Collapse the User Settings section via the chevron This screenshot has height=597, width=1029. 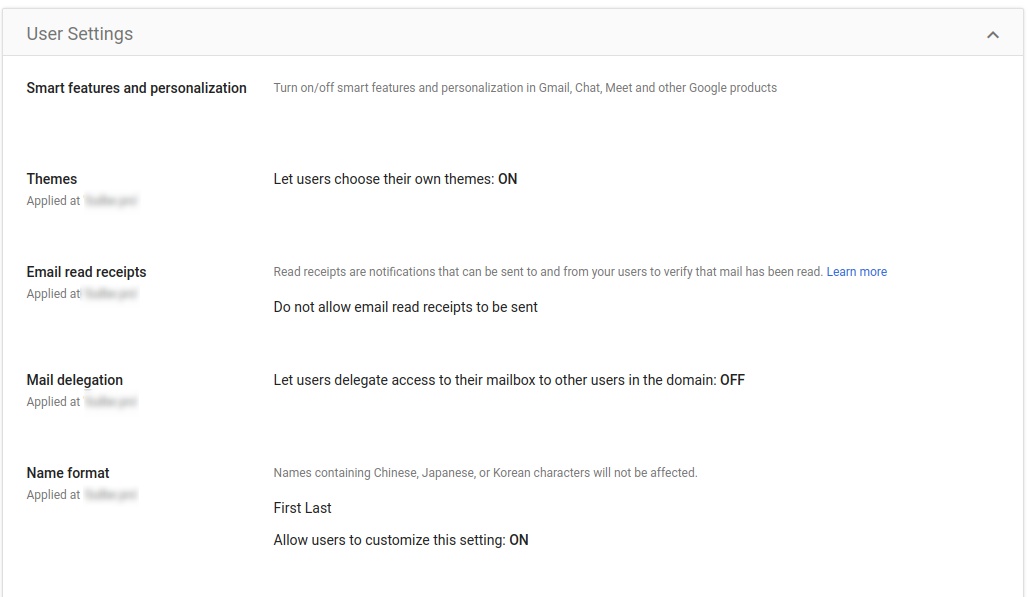coord(993,33)
